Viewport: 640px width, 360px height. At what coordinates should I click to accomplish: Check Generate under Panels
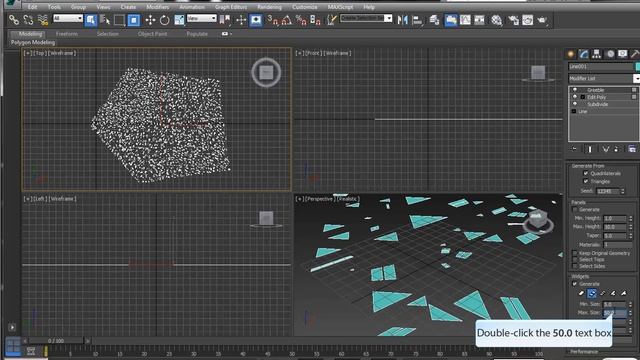(x=575, y=210)
